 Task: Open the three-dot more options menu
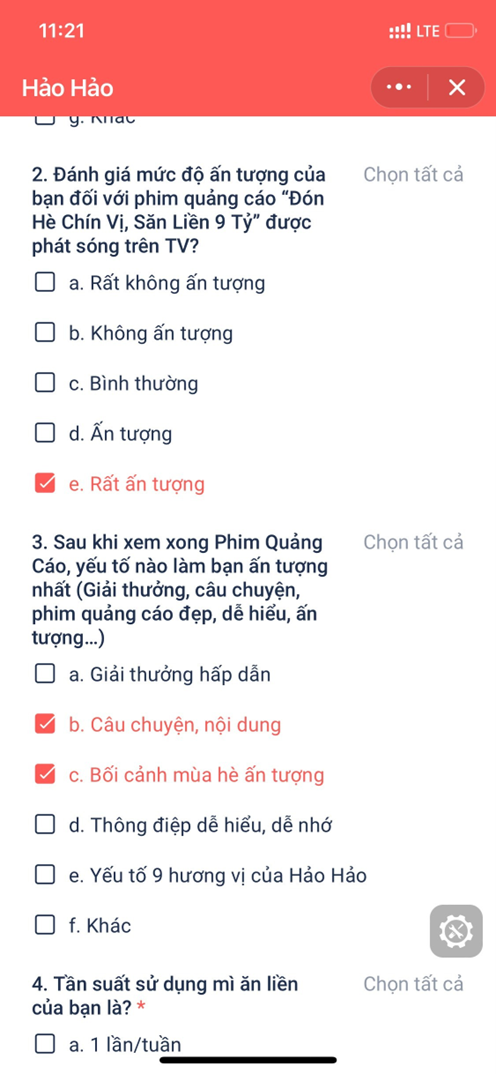399,88
